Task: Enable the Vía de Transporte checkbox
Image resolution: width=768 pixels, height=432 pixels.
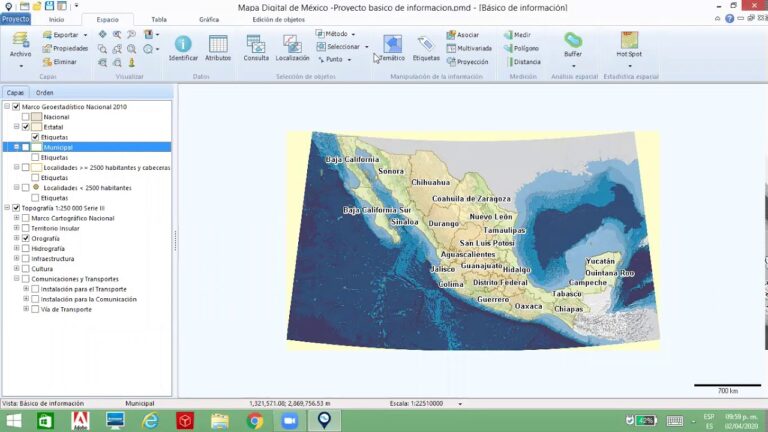Action: pyautogui.click(x=35, y=309)
